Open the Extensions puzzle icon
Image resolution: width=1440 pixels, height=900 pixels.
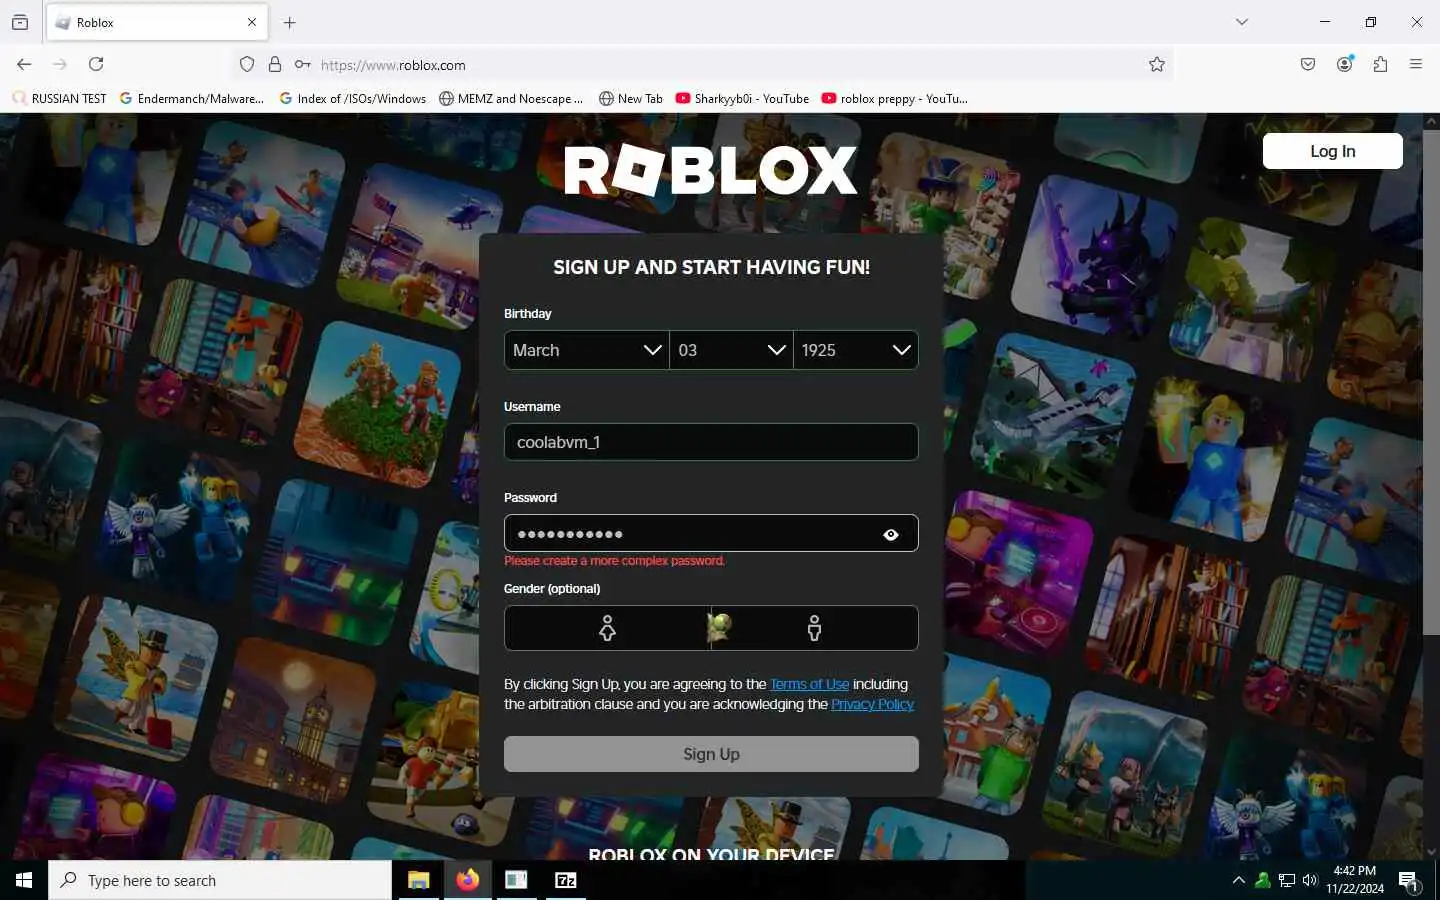[1381, 64]
